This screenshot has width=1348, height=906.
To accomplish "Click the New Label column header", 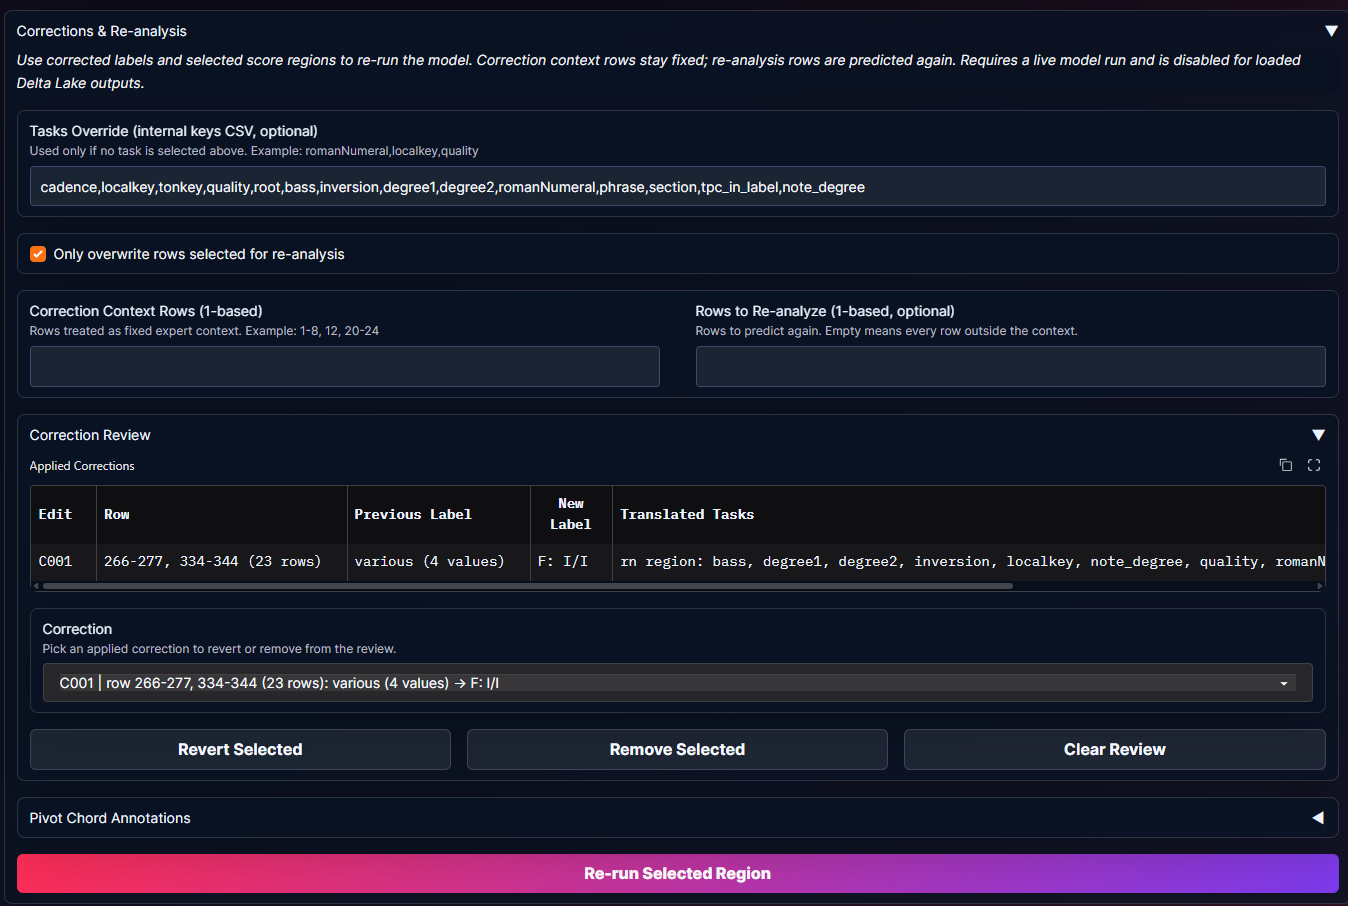I will coord(570,514).
